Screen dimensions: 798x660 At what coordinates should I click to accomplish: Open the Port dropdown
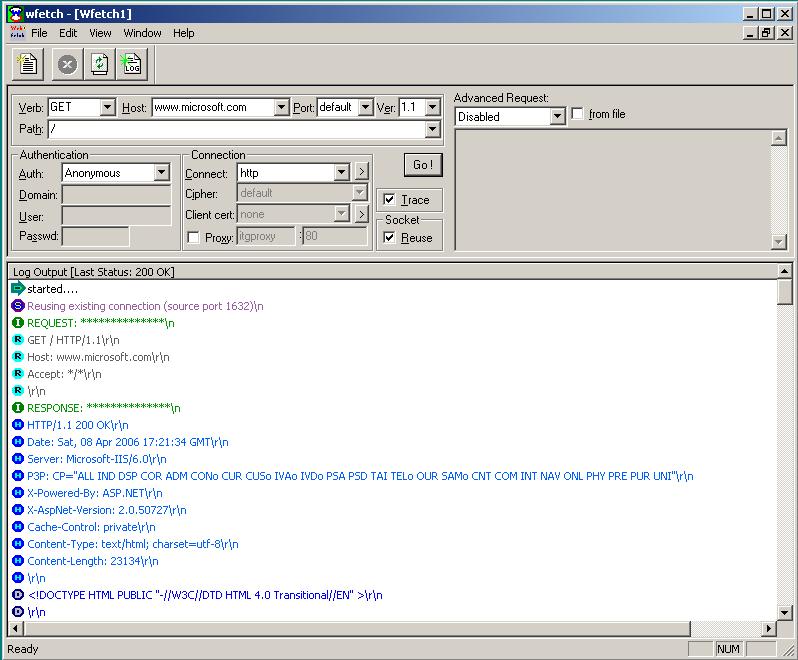click(x=365, y=107)
